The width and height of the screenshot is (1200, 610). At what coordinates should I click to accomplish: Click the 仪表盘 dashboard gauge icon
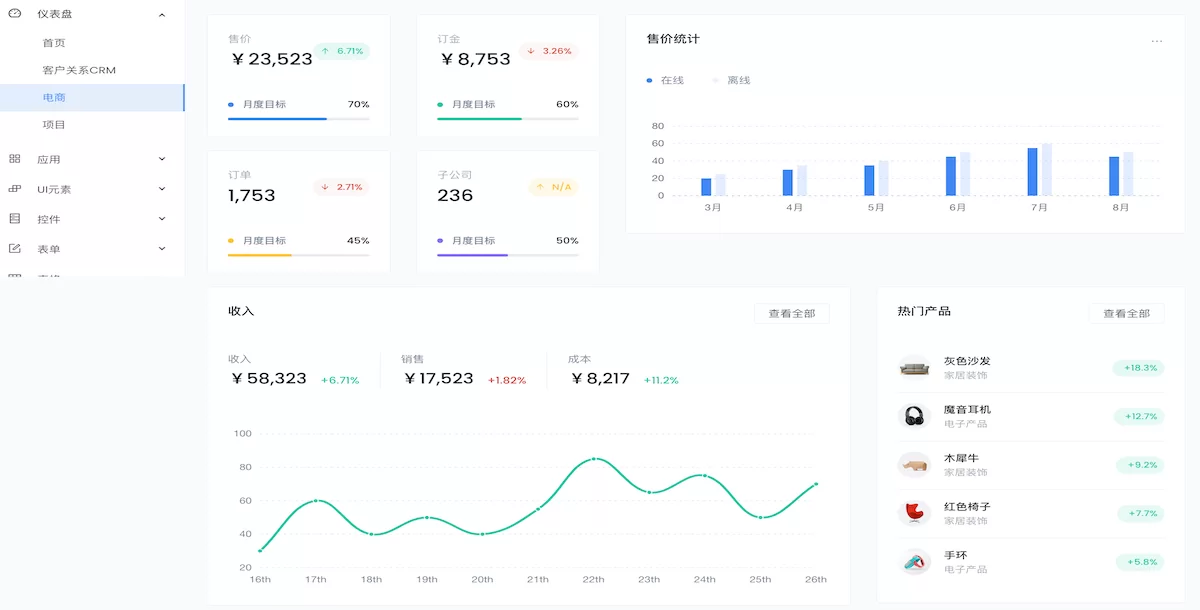pos(14,14)
